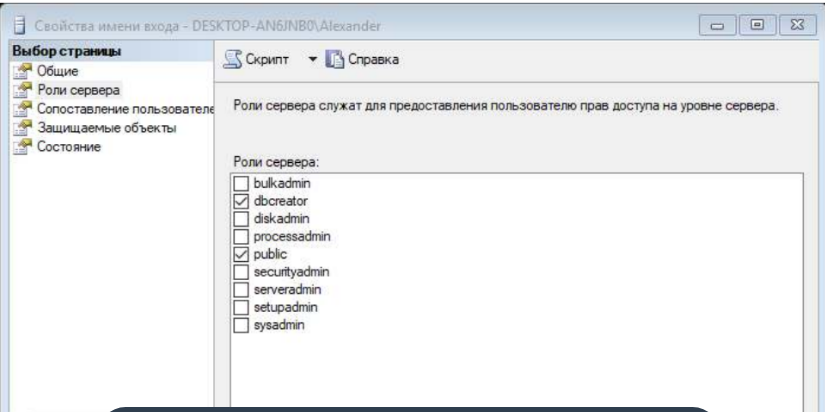Select the Общие page
The height and width of the screenshot is (412, 825).
point(57,71)
